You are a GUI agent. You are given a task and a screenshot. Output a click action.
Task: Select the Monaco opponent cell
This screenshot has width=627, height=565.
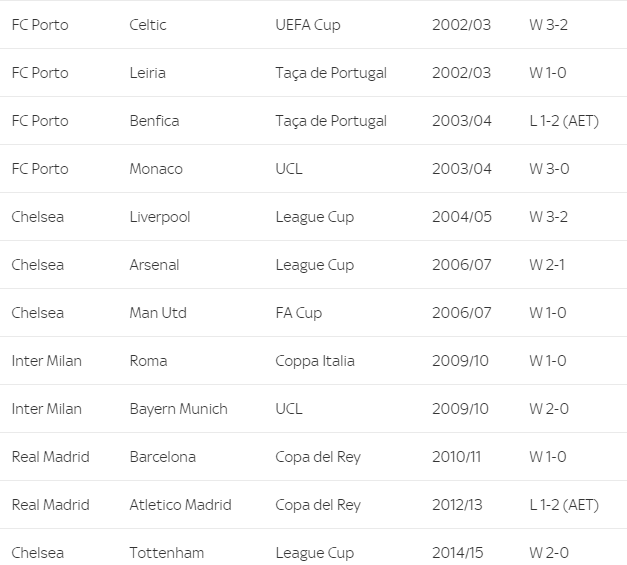point(156,169)
